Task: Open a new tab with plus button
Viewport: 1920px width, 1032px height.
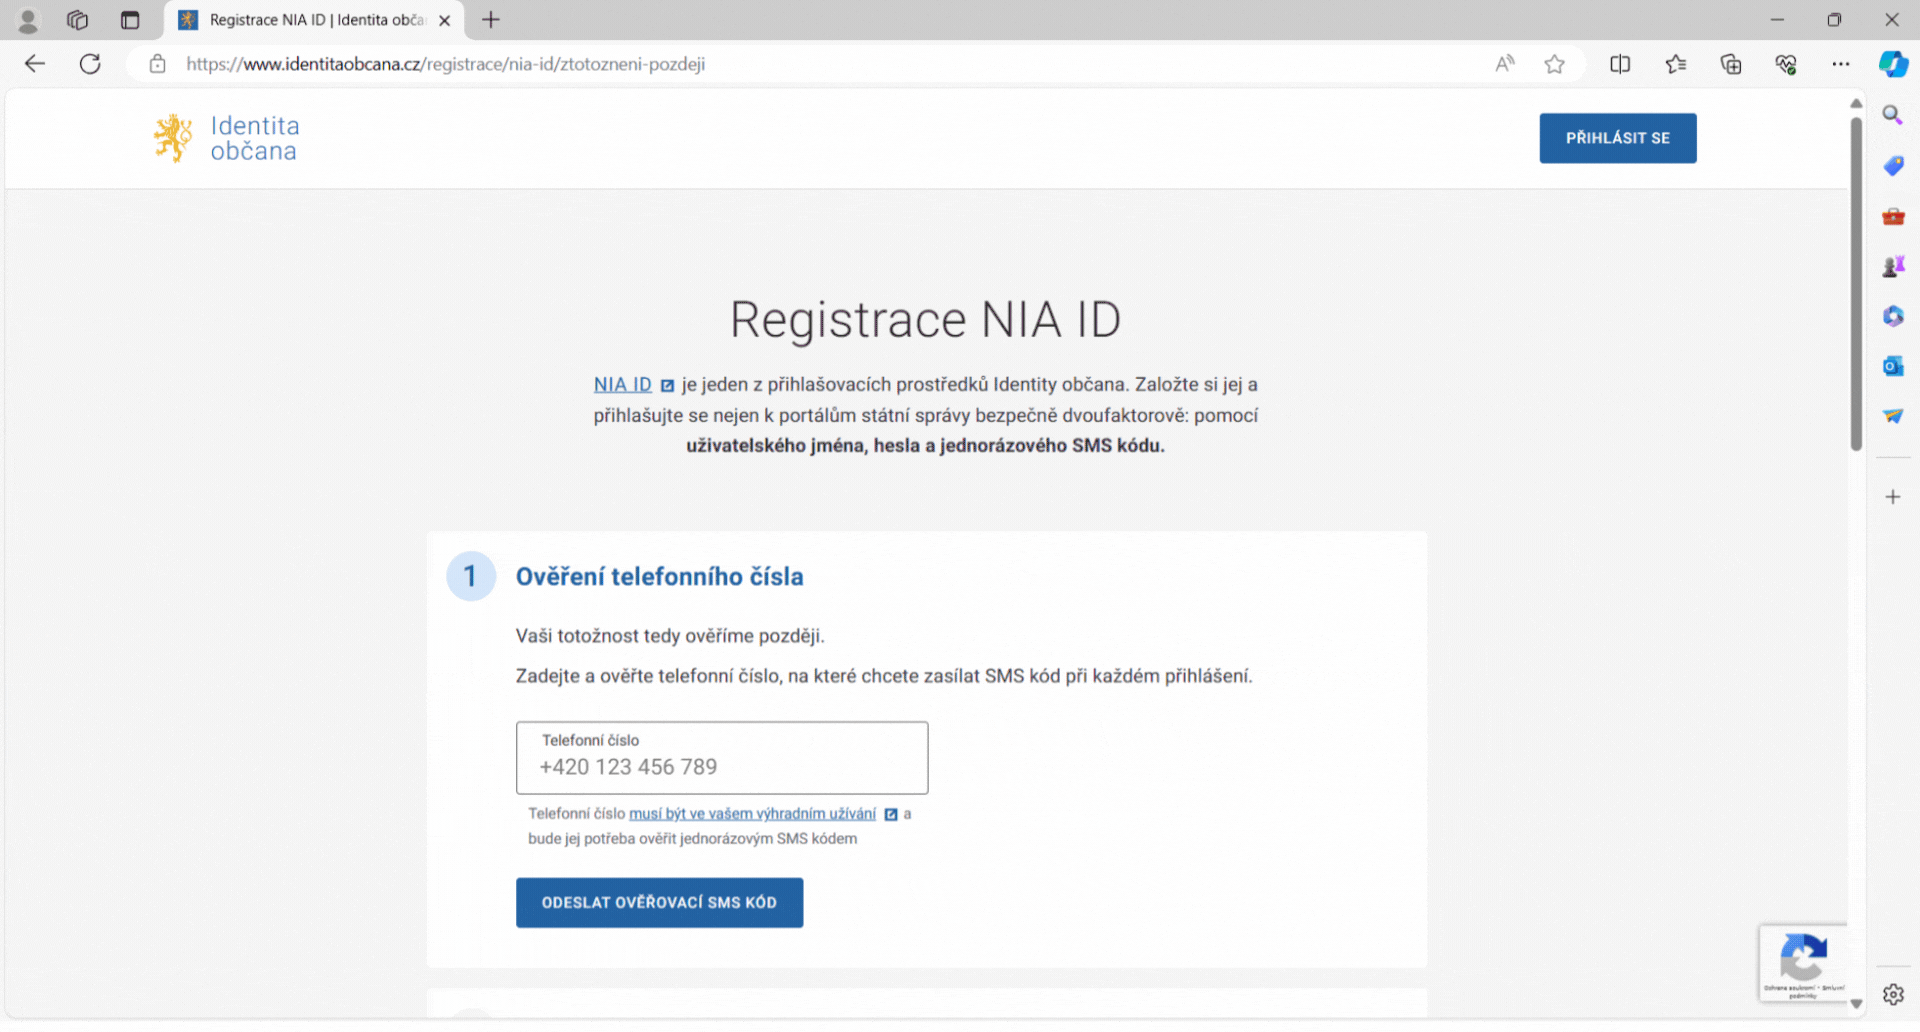Action: (491, 20)
